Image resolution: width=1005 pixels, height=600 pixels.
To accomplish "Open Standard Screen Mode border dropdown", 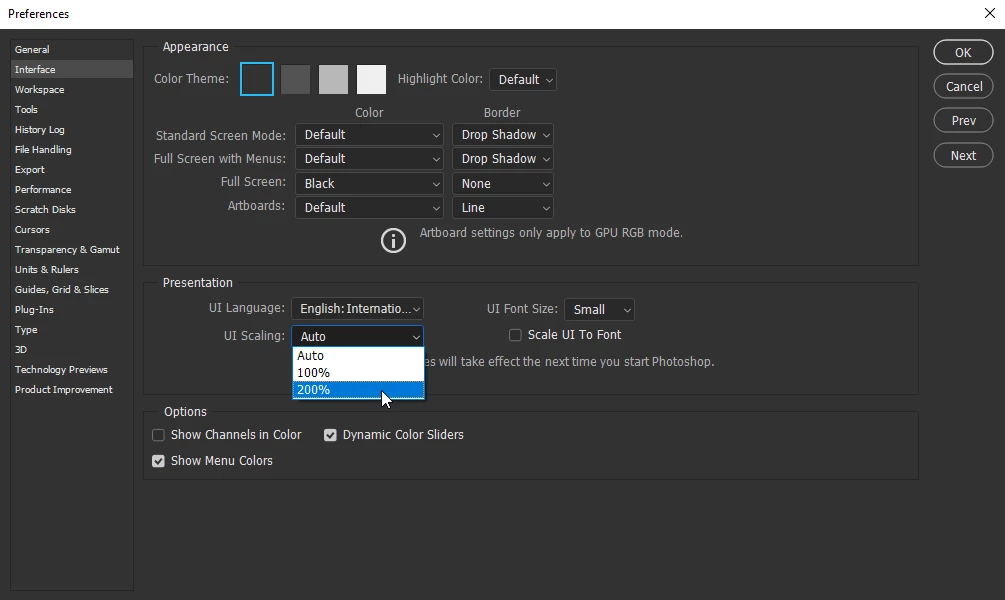I will pos(503,135).
